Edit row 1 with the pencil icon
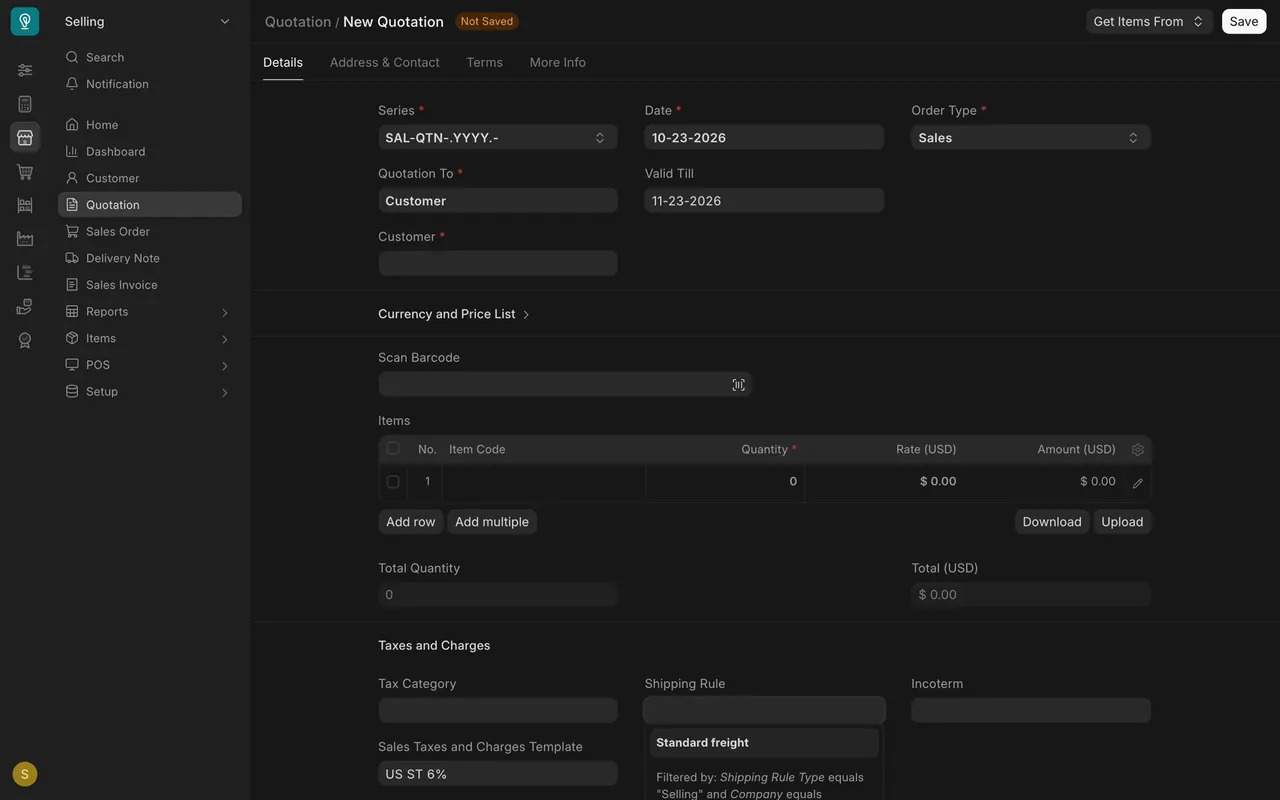This screenshot has height=800, width=1280. pos(1137,483)
